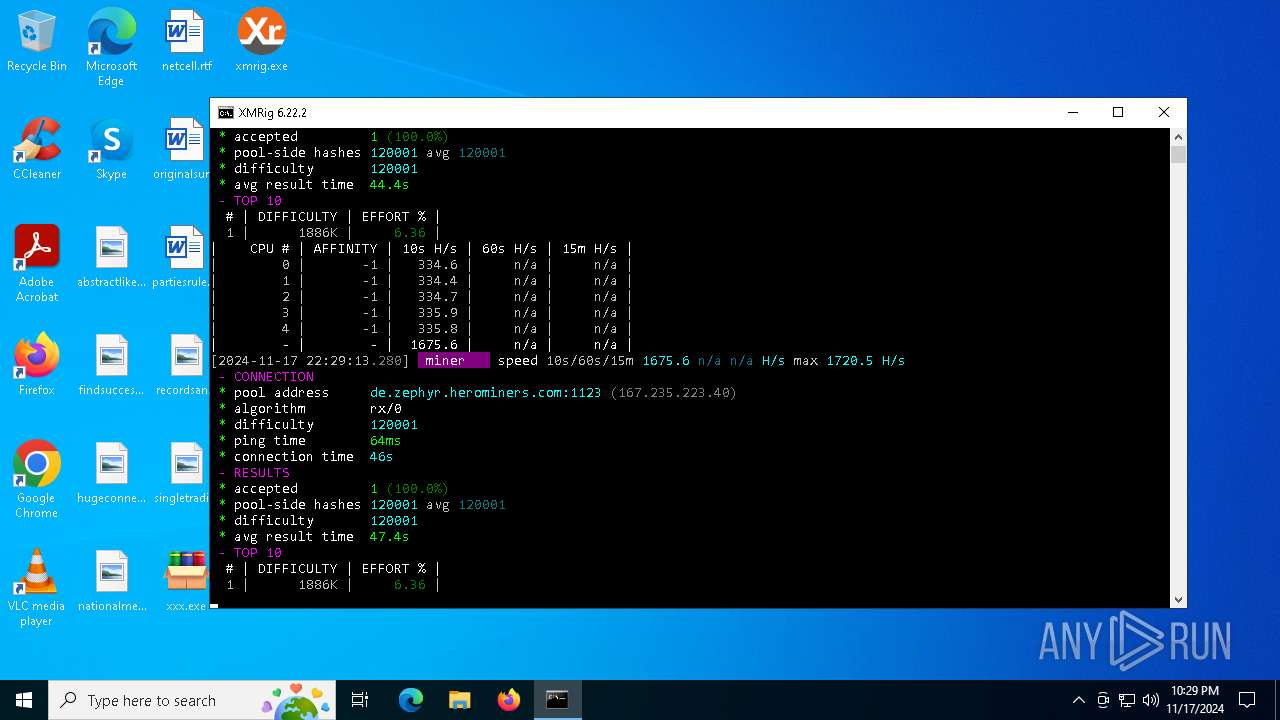Launch Edge from the taskbar
The image size is (1280, 720).
[x=411, y=700]
